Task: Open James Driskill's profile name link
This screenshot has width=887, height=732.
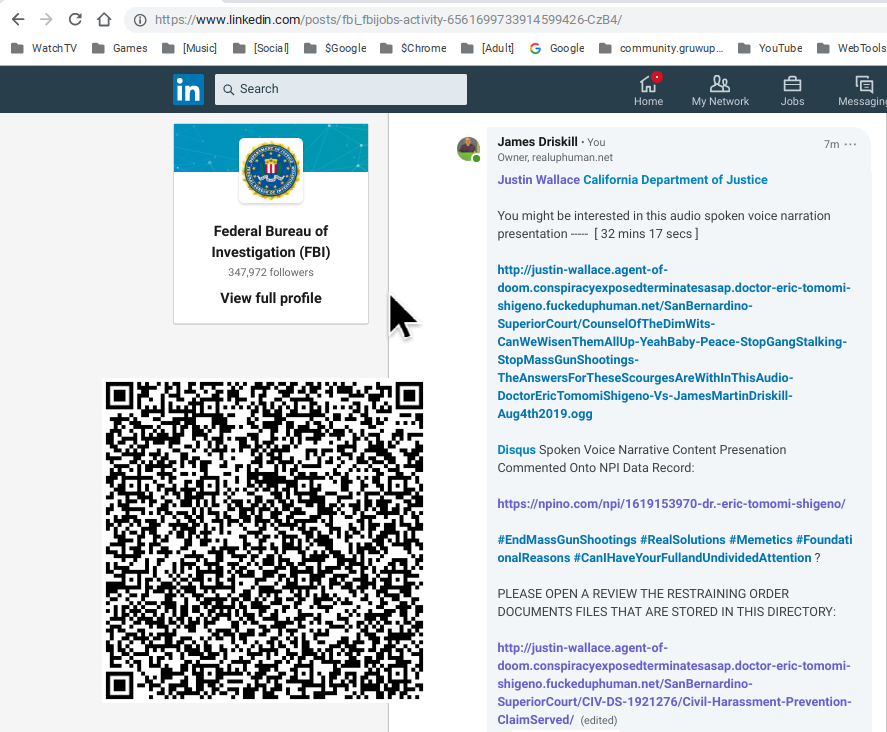Action: coord(537,141)
